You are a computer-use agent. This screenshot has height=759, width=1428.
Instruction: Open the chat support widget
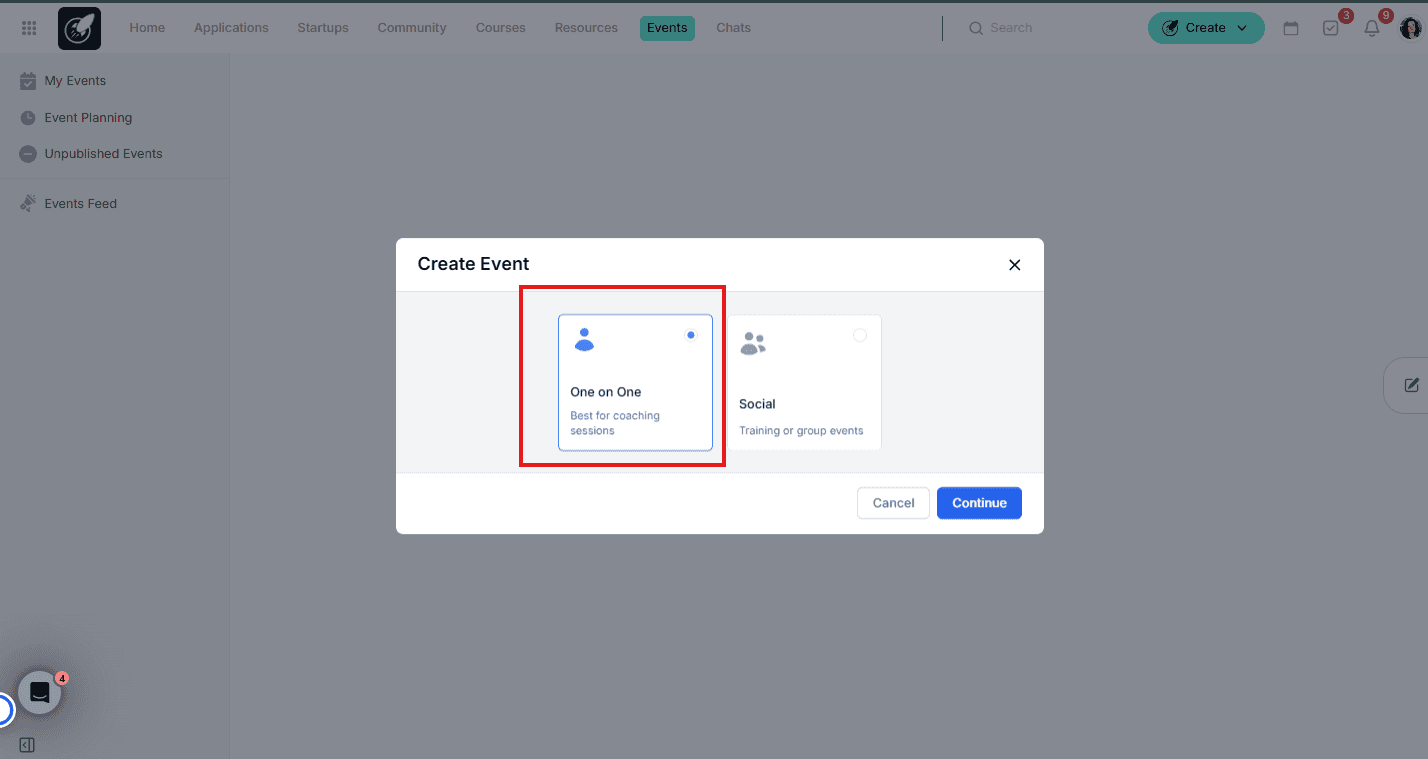tap(40, 692)
